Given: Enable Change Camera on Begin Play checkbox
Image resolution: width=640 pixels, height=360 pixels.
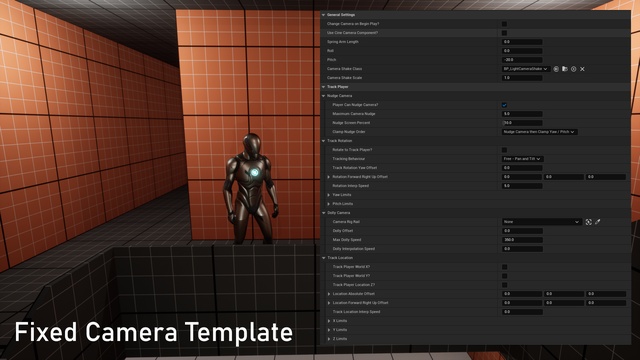Looking at the screenshot, I should coord(504,24).
